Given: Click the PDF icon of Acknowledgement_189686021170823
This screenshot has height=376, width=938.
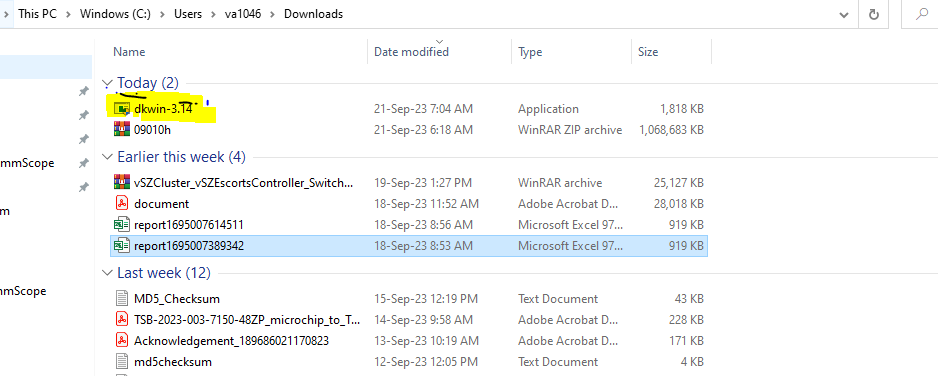Looking at the screenshot, I should pos(122,341).
